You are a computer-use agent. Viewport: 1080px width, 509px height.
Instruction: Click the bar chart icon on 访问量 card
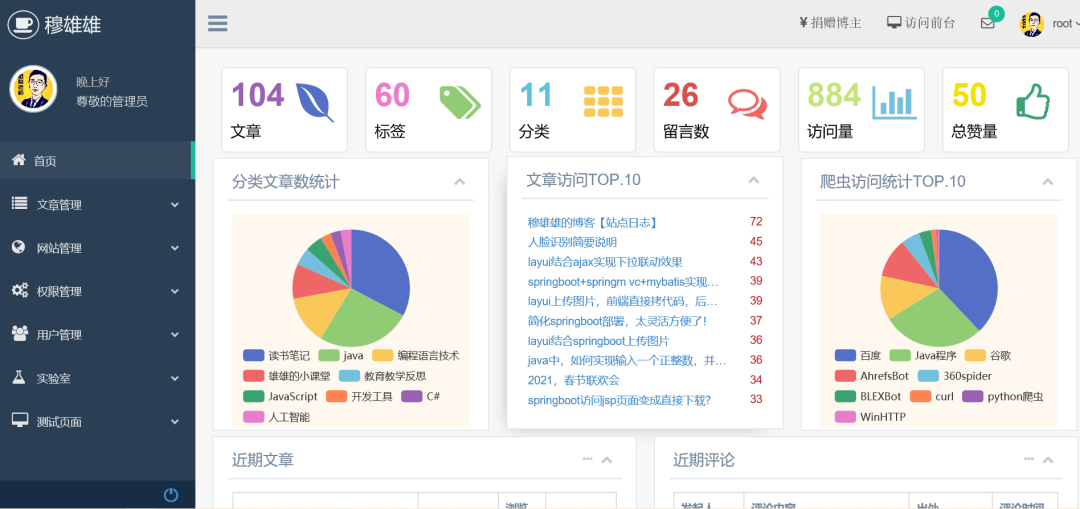point(894,102)
